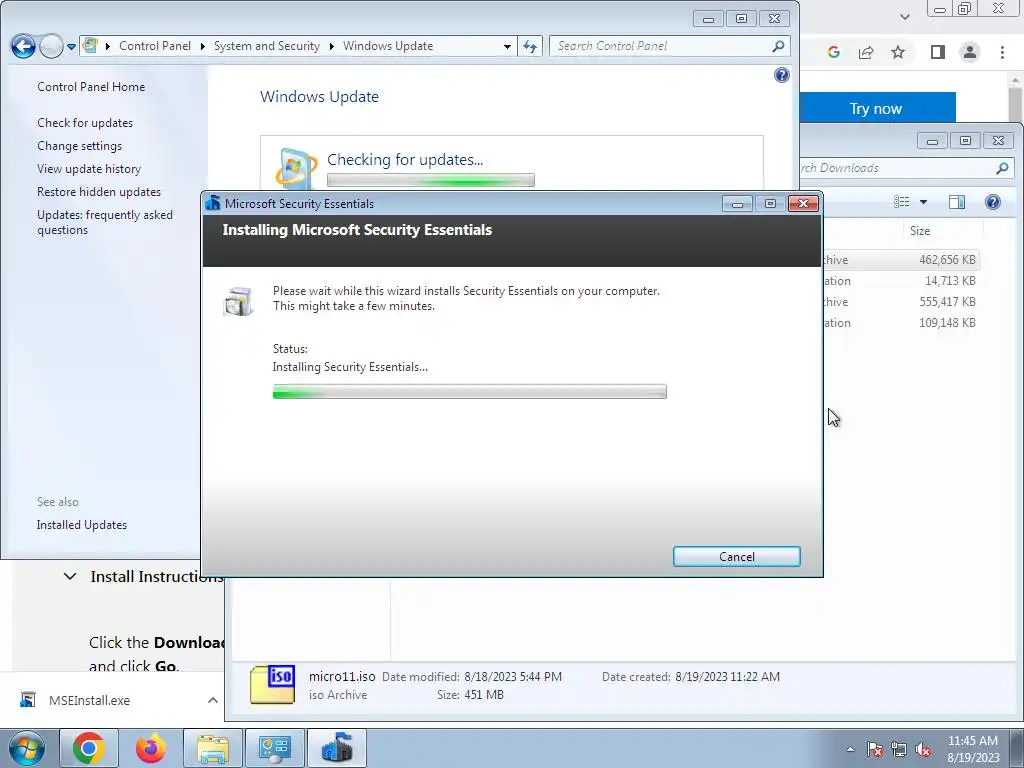
Task: Click Check for updates link
Action: tap(85, 123)
